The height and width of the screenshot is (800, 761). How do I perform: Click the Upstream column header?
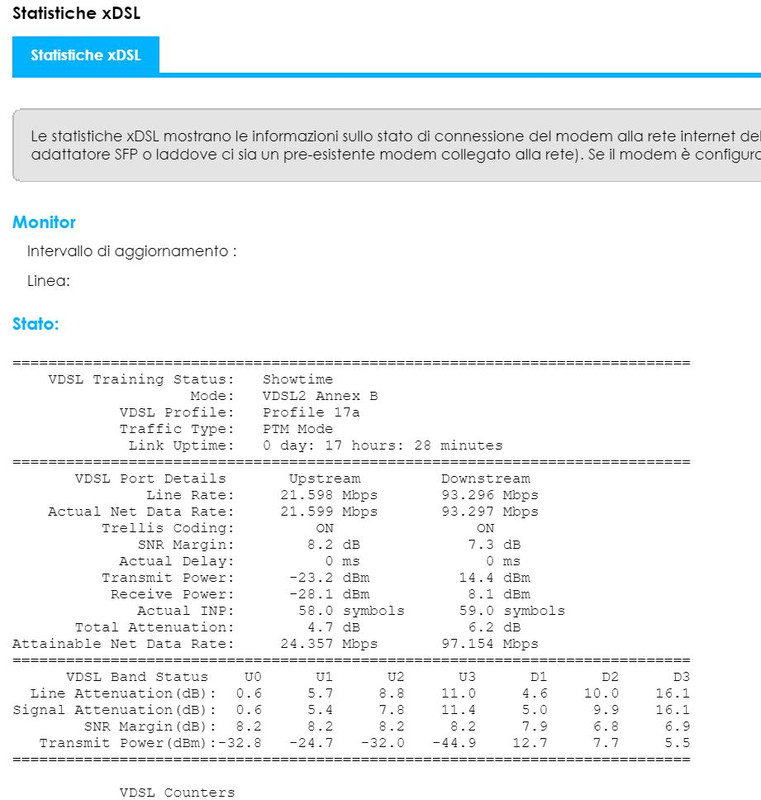point(324,478)
